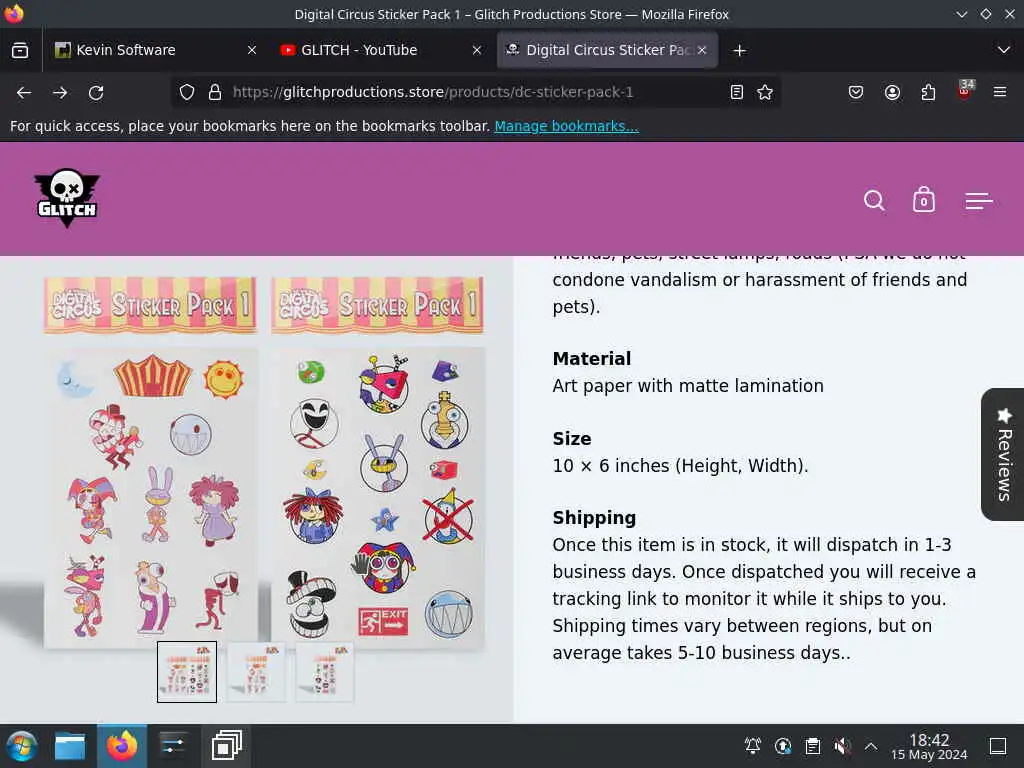Click the Manage bookmarks link
Screen dimensions: 1024x768
coord(566,126)
